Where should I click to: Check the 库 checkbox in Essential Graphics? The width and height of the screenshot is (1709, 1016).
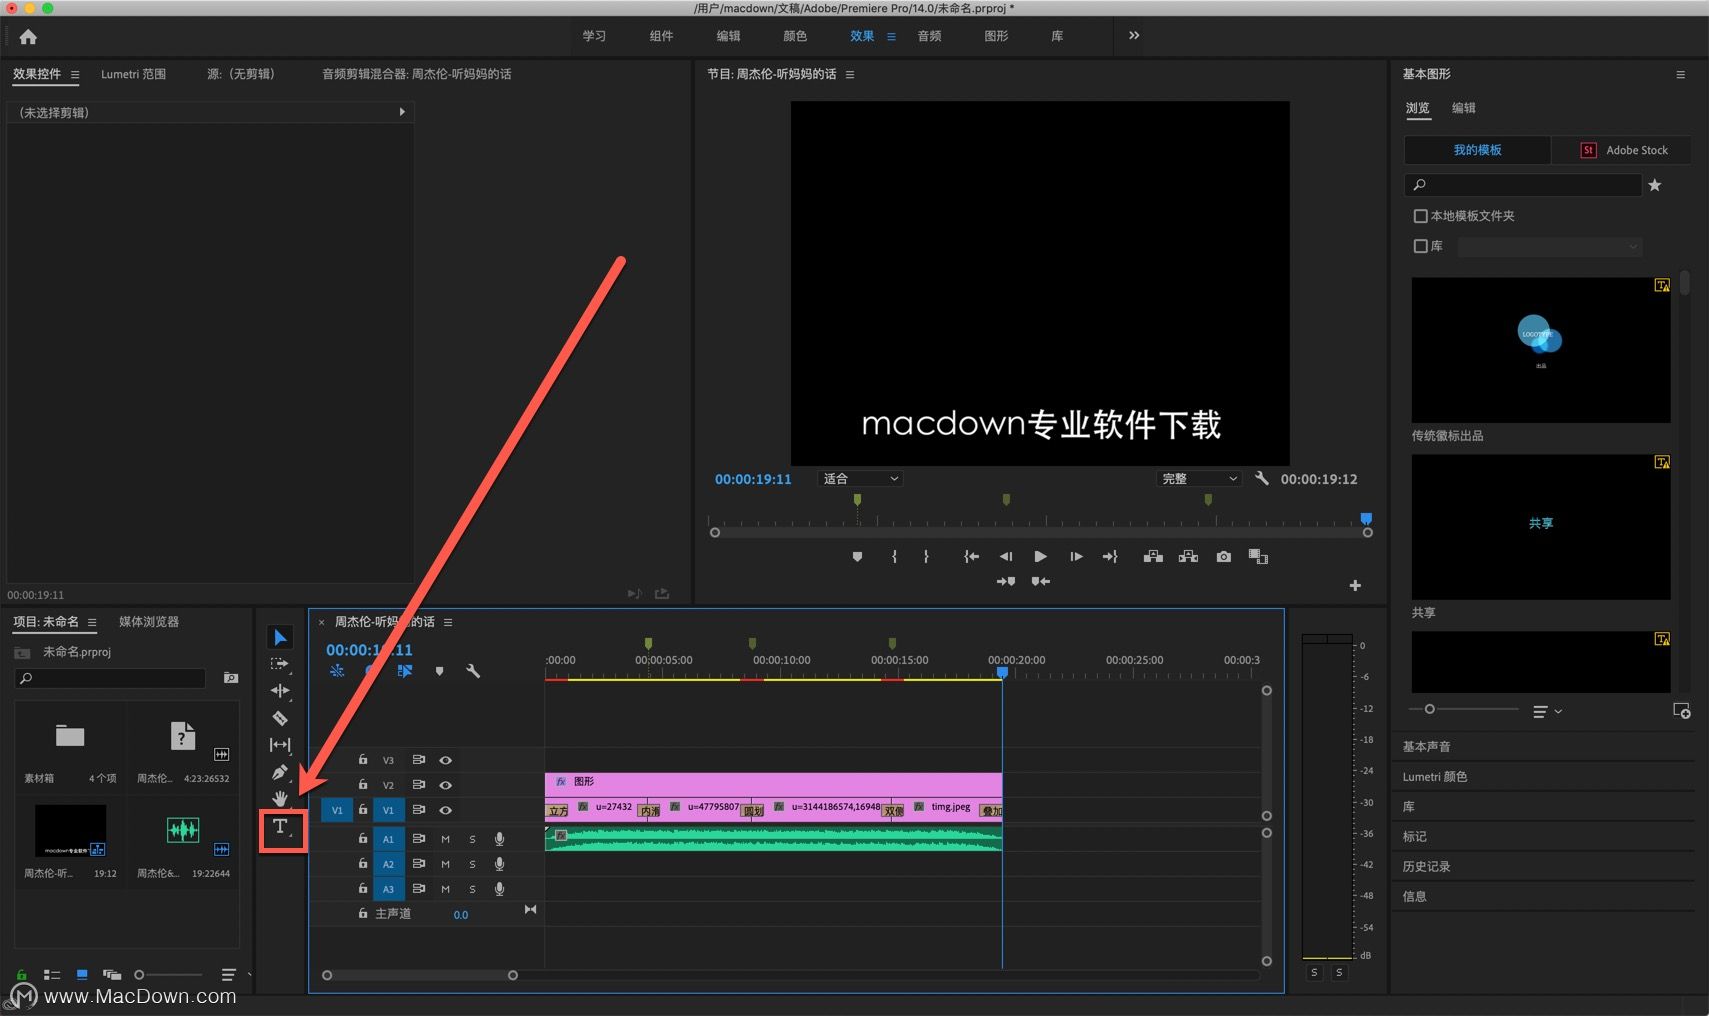1420,246
